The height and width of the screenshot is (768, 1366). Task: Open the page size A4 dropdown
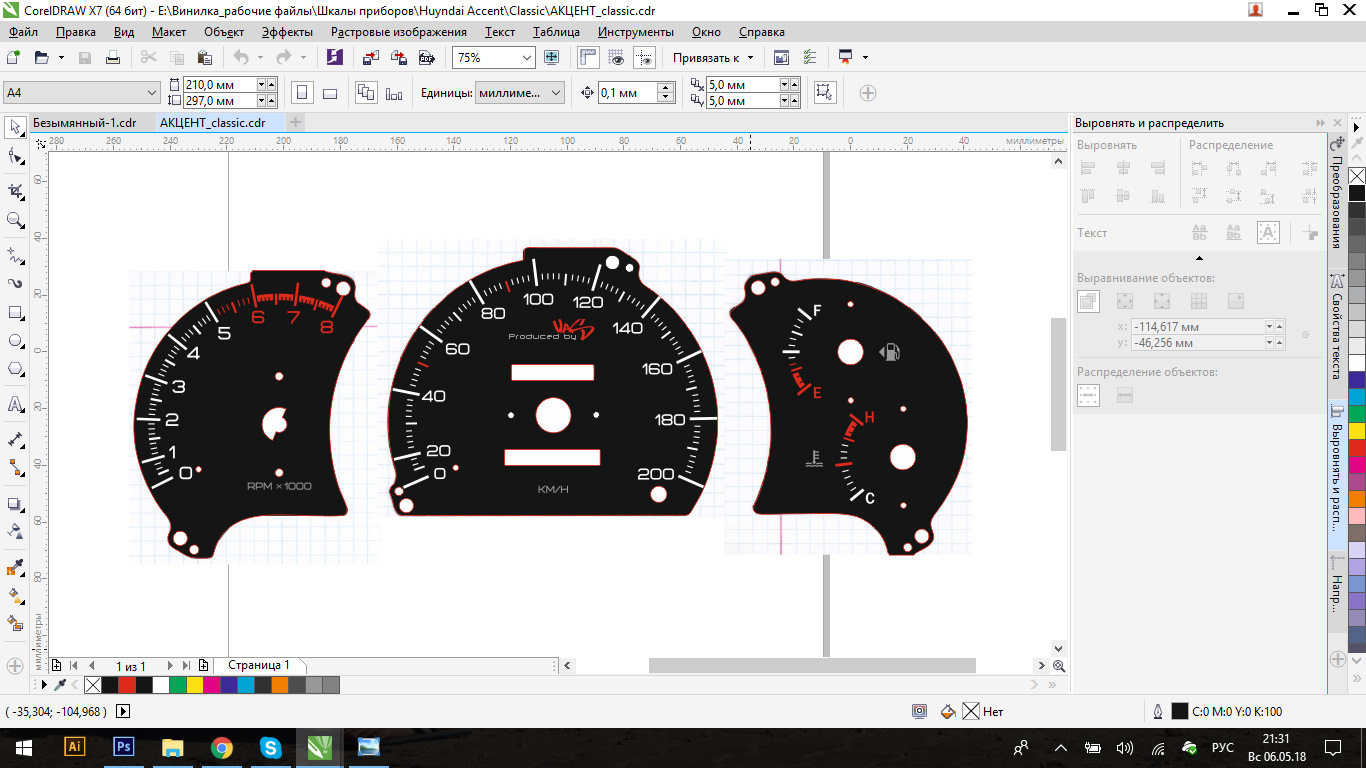pos(152,93)
